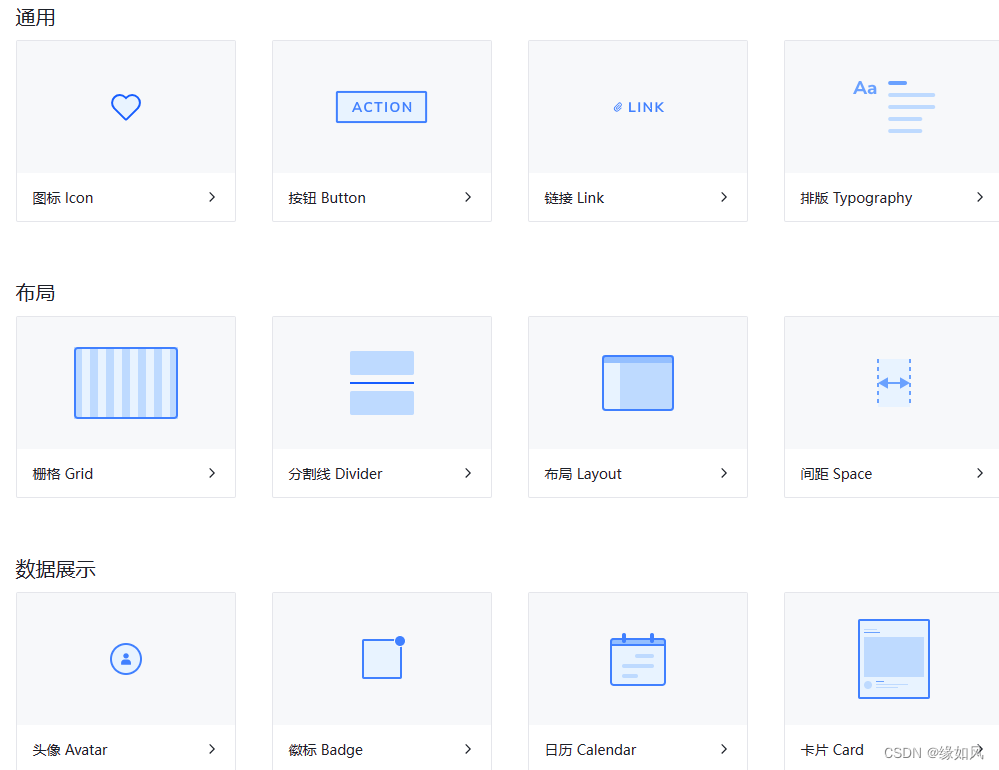This screenshot has width=999, height=770.
Task: Click the Layout container preview graphic
Action: pyautogui.click(x=637, y=383)
